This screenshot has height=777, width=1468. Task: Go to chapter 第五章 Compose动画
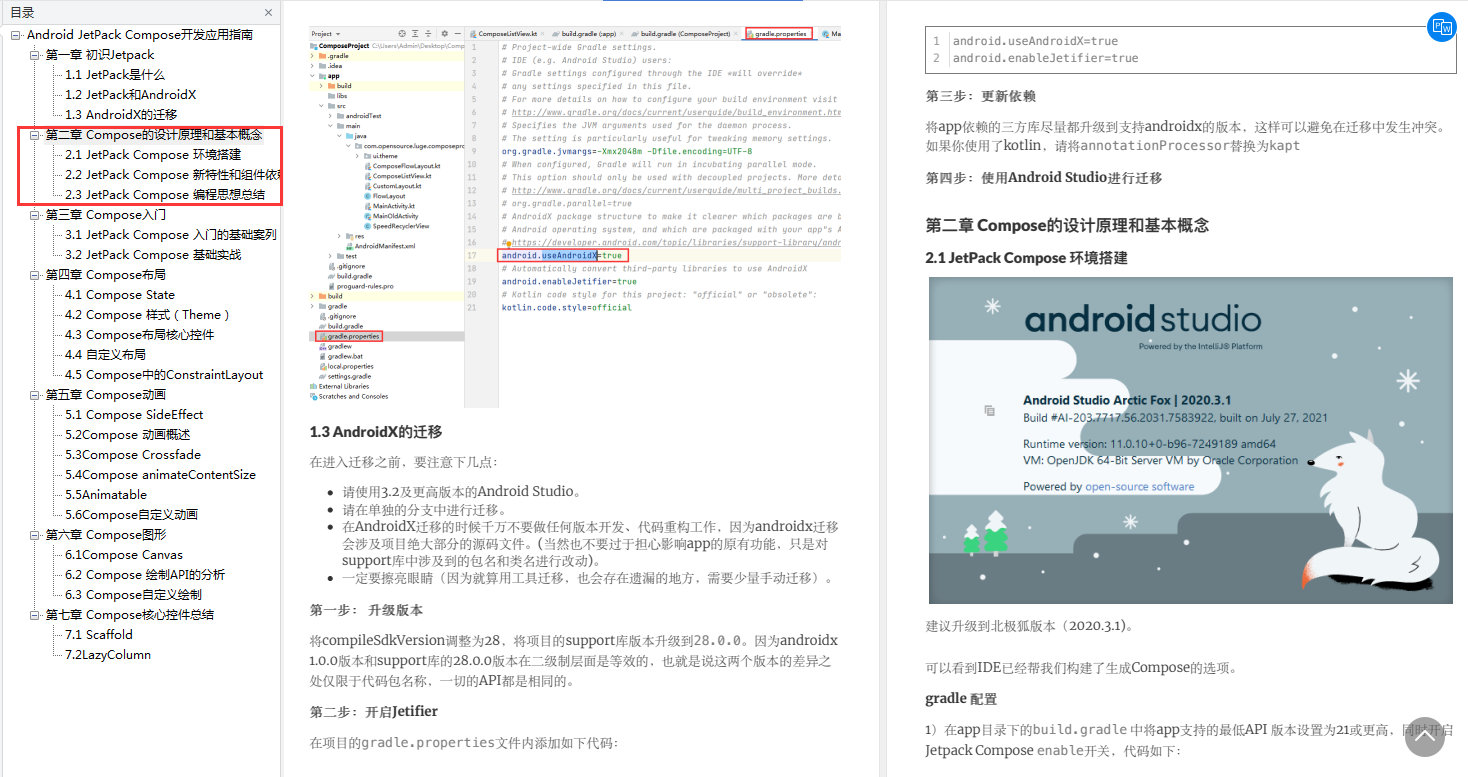(x=106, y=395)
